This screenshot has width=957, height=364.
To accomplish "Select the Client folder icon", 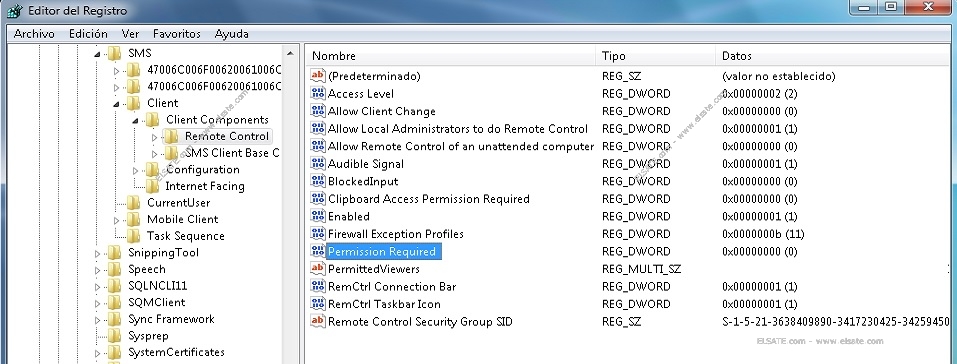I will pyautogui.click(x=133, y=103).
